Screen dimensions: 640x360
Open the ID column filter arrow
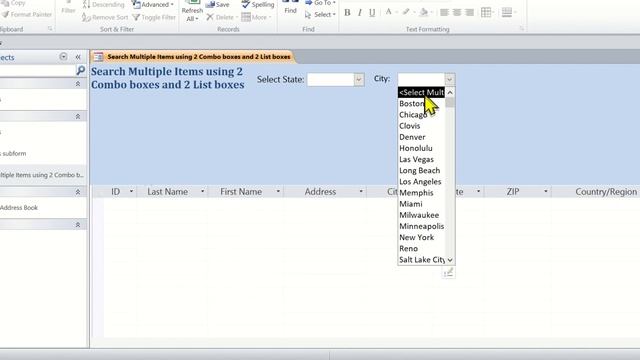(131, 191)
